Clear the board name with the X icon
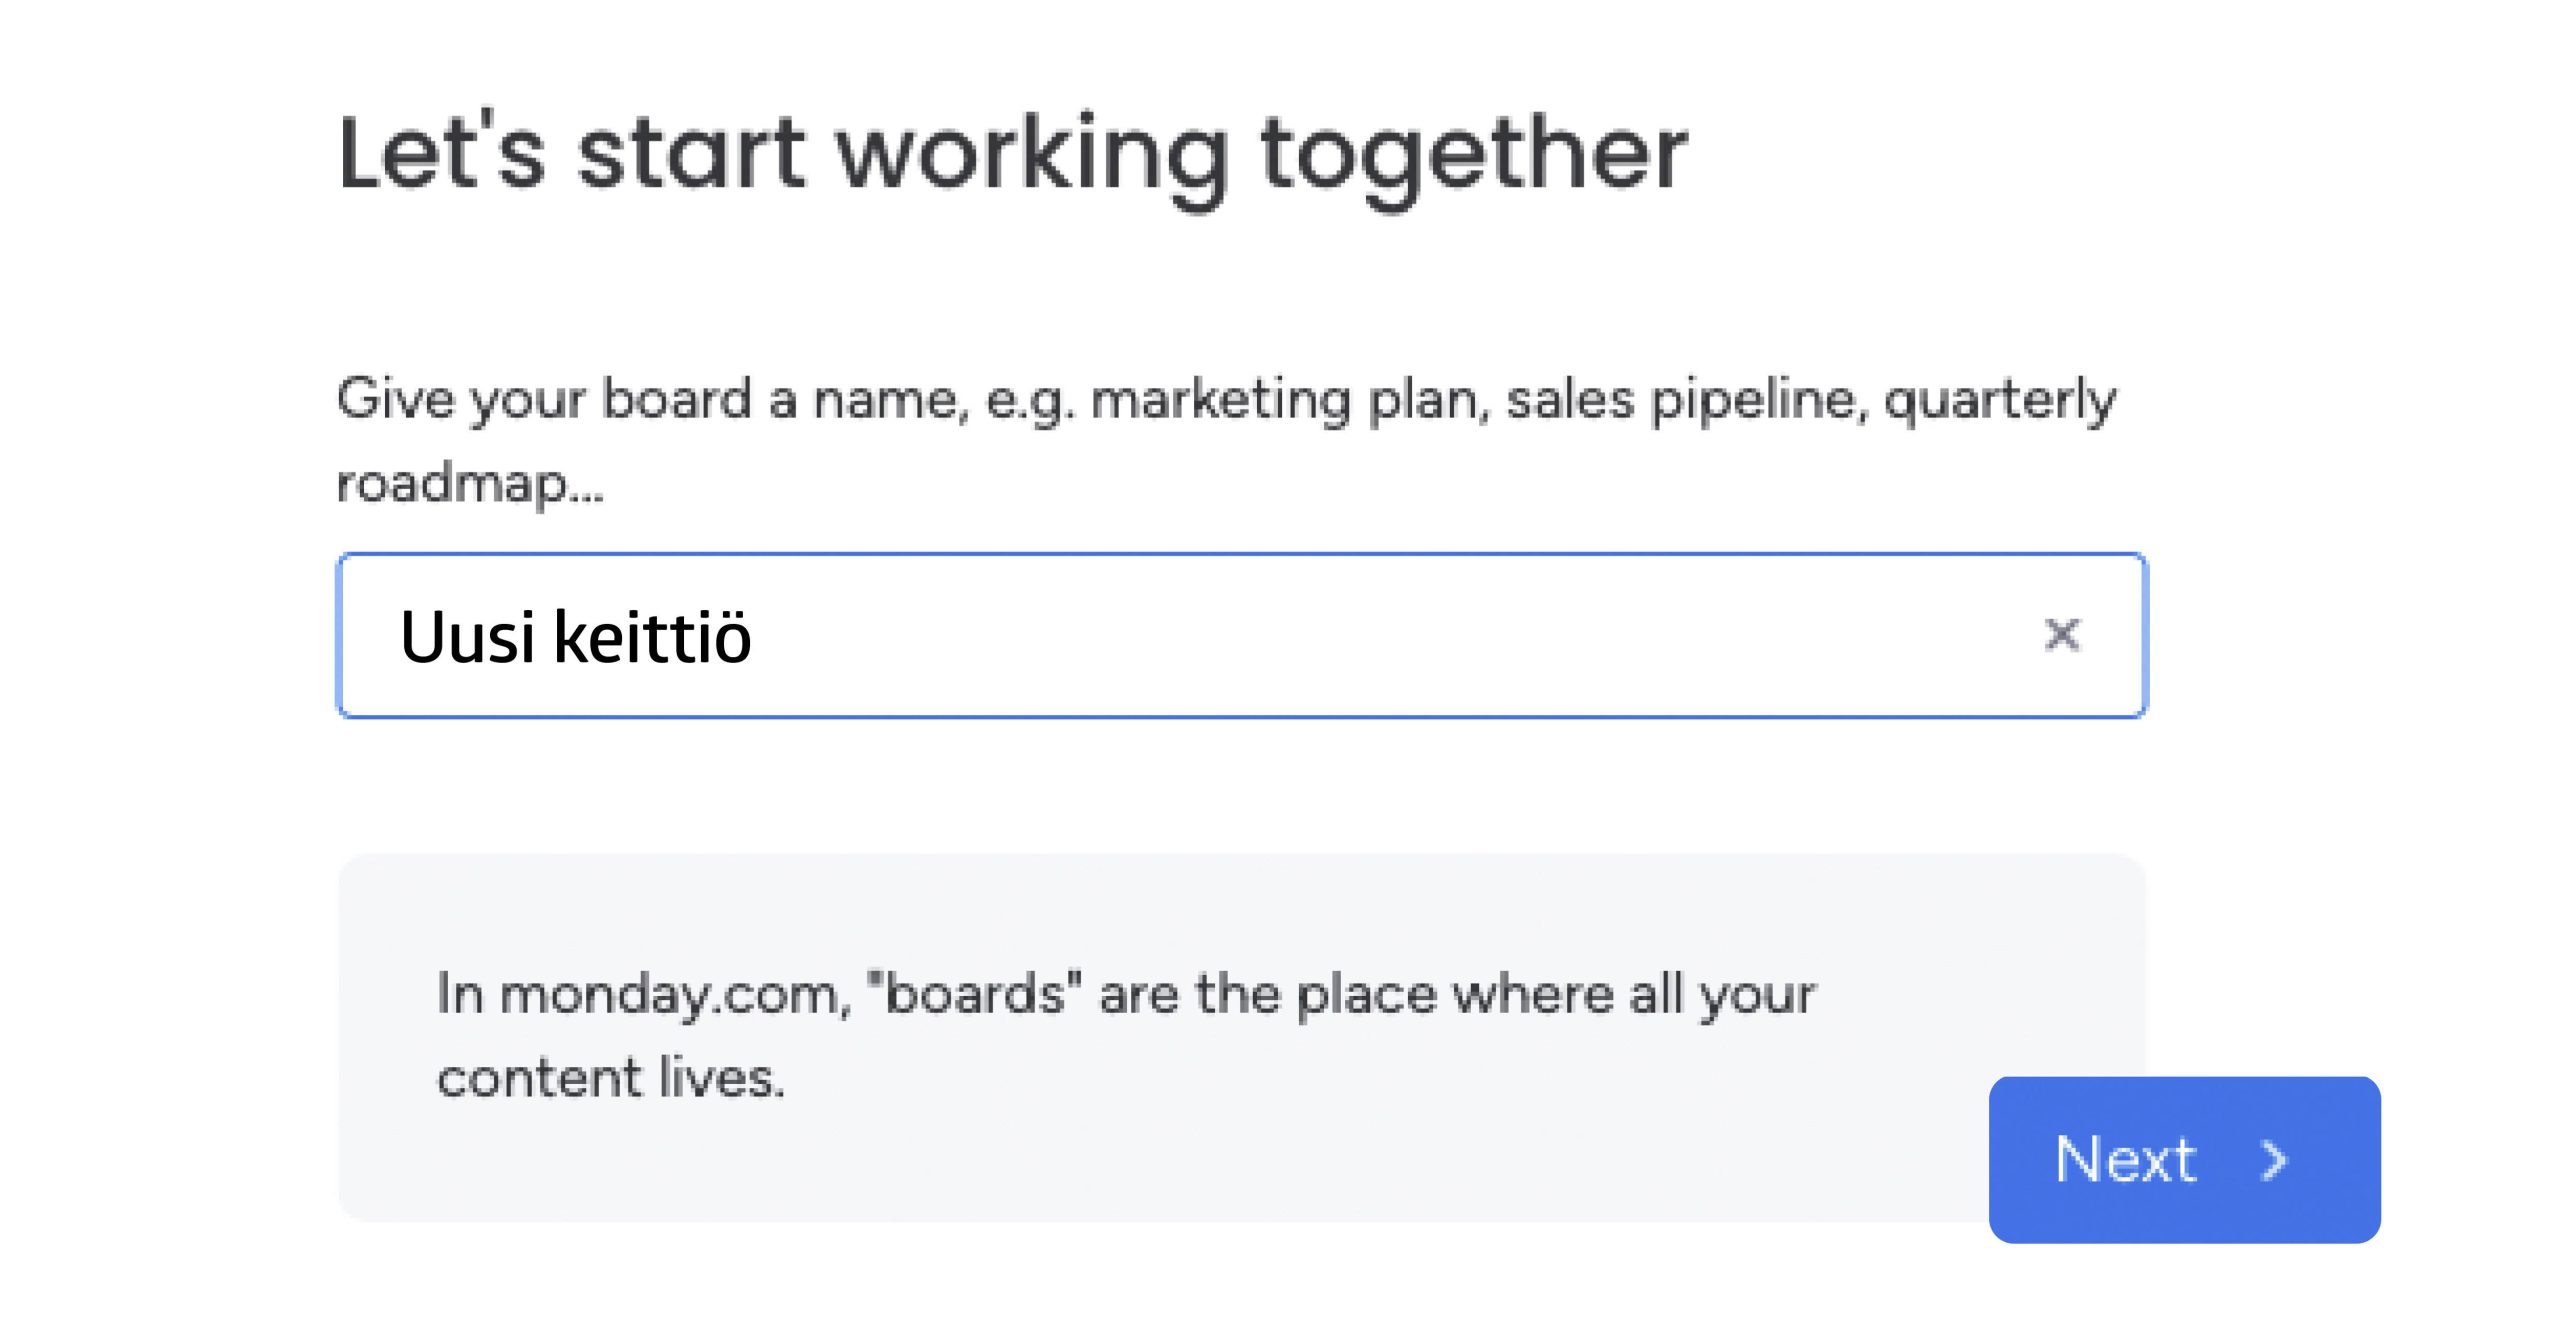The width and height of the screenshot is (2560, 1322). pyautogui.click(x=2061, y=635)
